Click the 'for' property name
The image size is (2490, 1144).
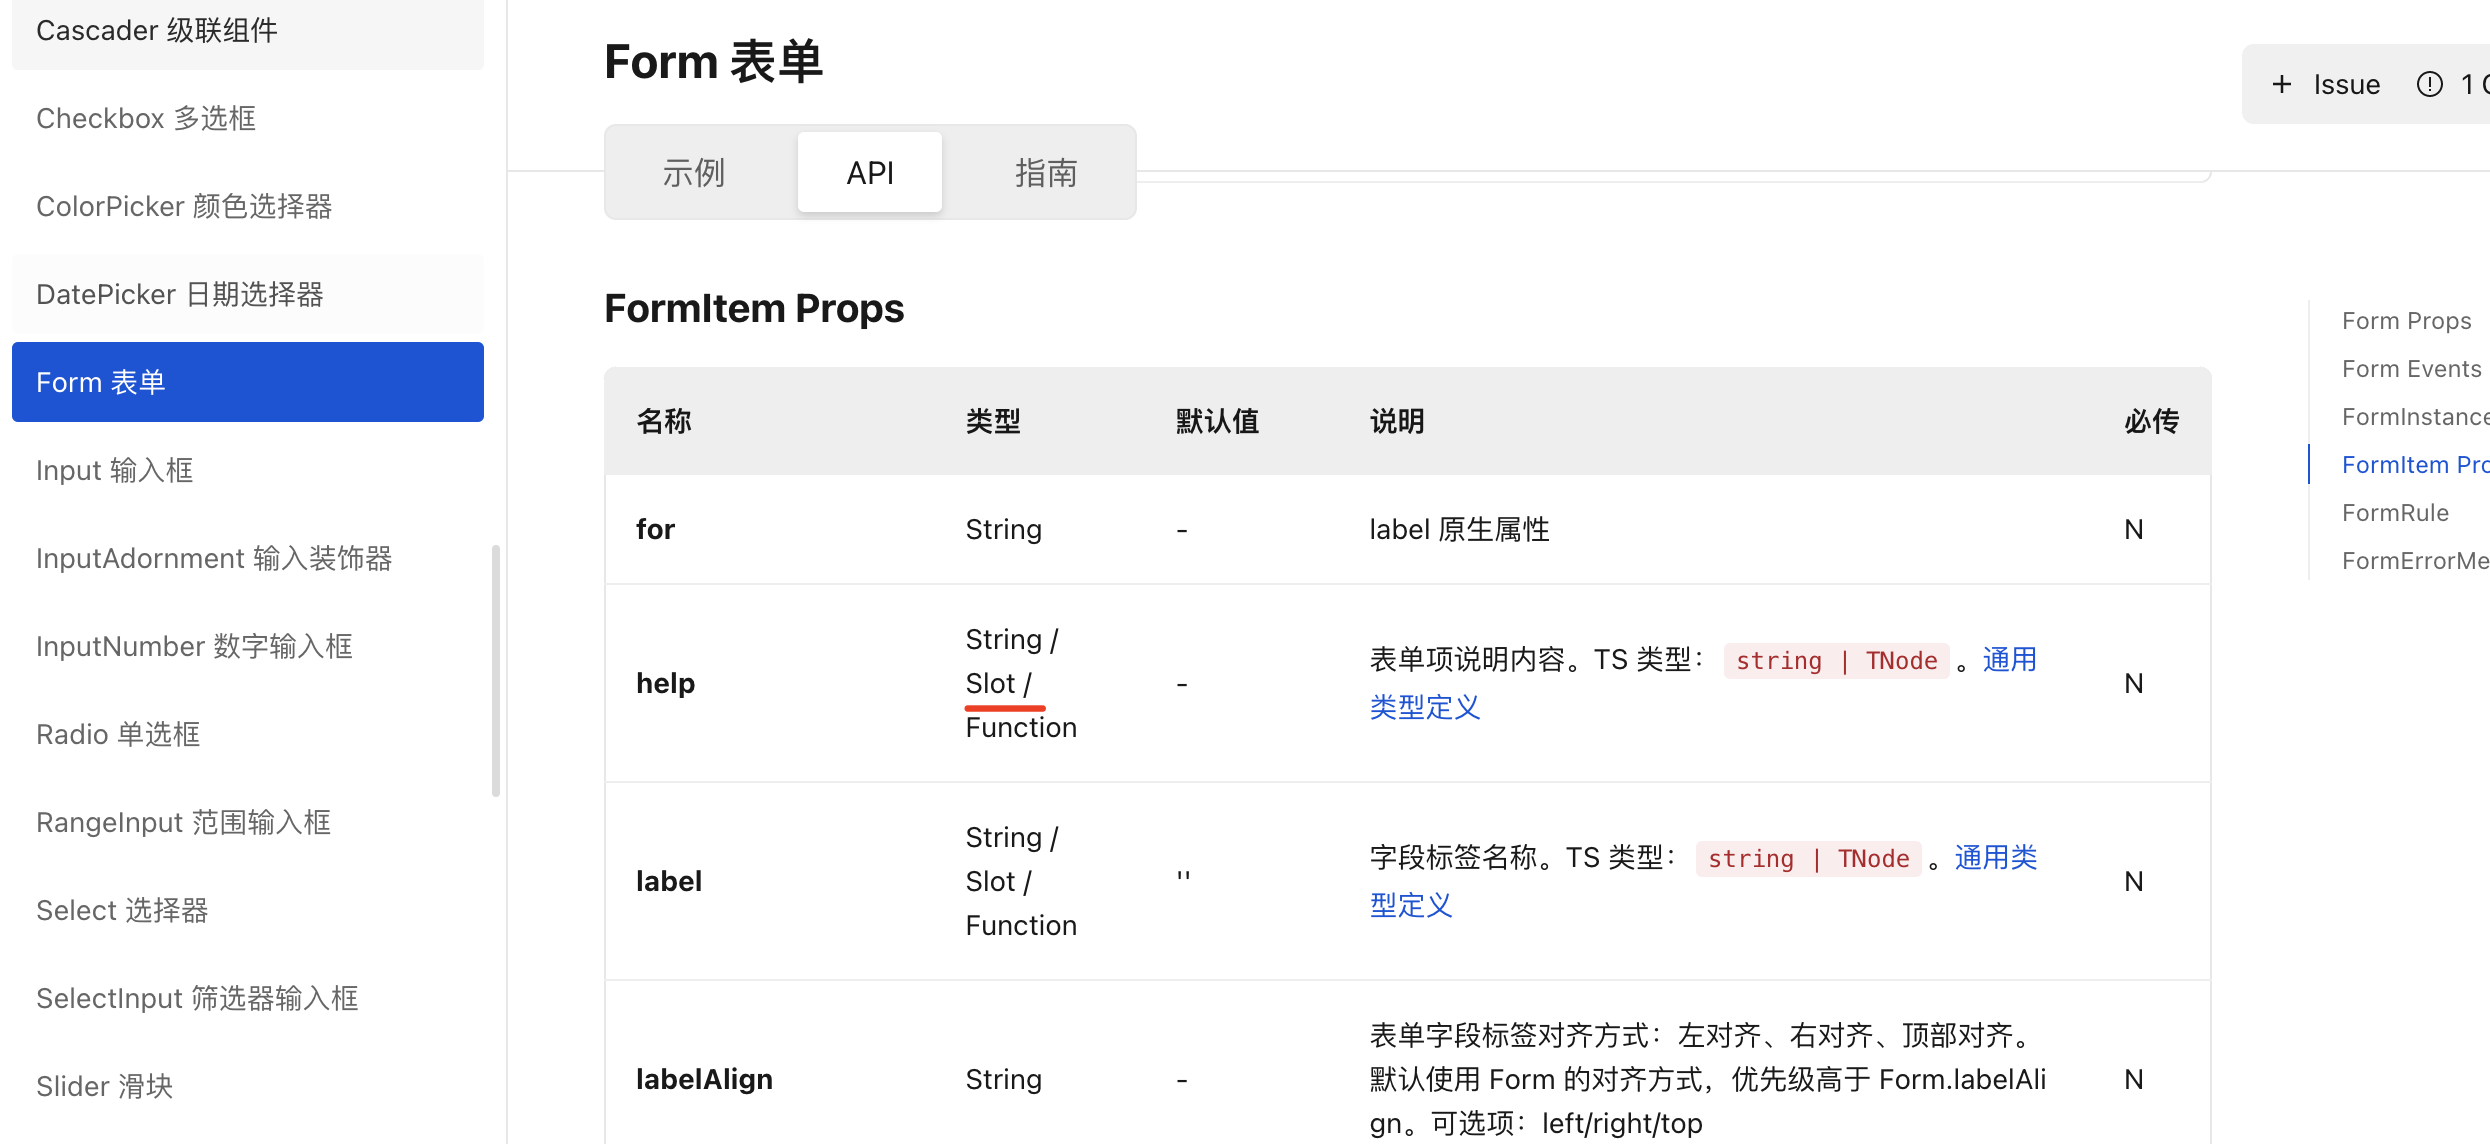pos(655,529)
